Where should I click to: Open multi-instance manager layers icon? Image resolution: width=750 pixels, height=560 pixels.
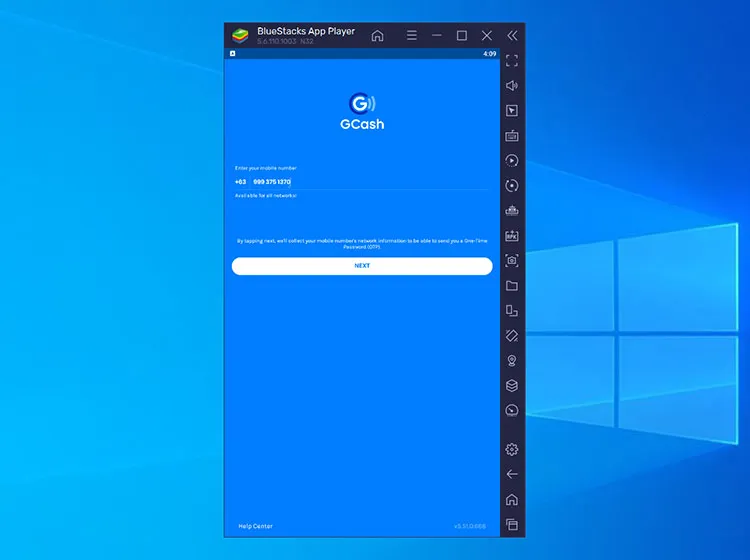[511, 385]
